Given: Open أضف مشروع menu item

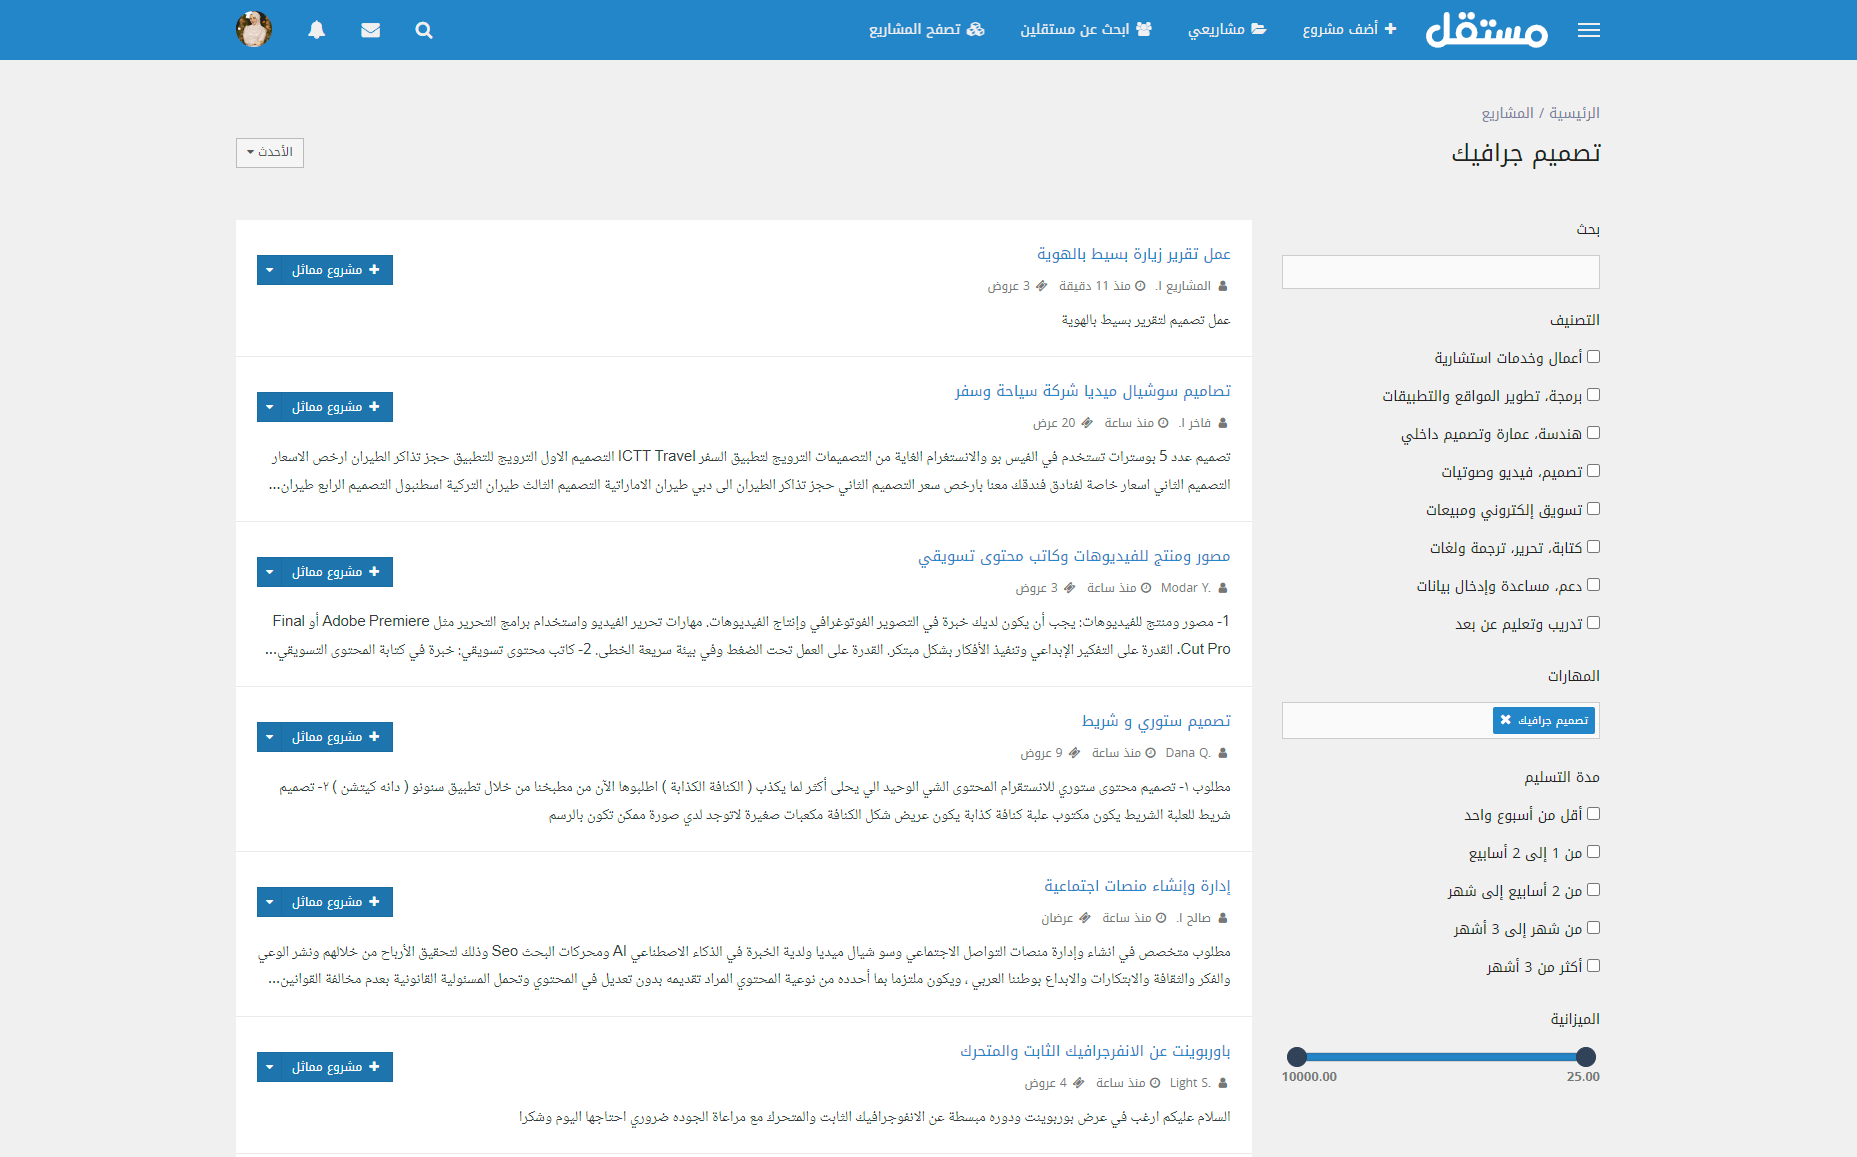Looking at the screenshot, I should pos(1349,29).
